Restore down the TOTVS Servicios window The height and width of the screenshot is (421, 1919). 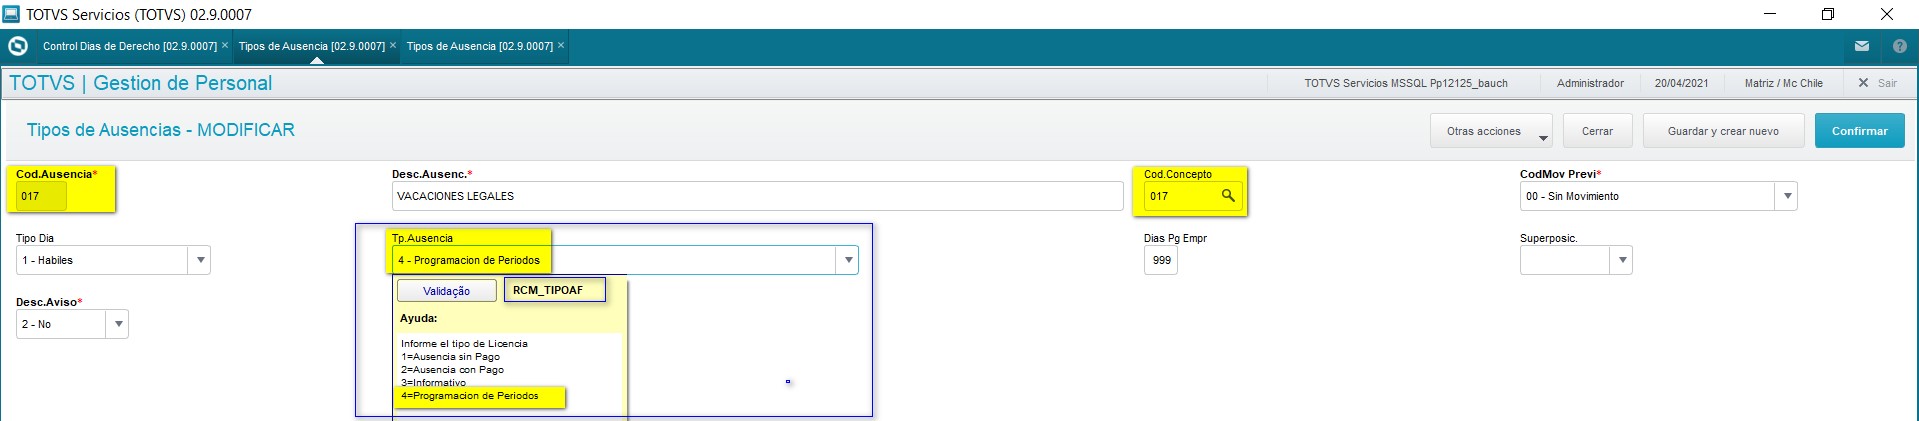1827,14
